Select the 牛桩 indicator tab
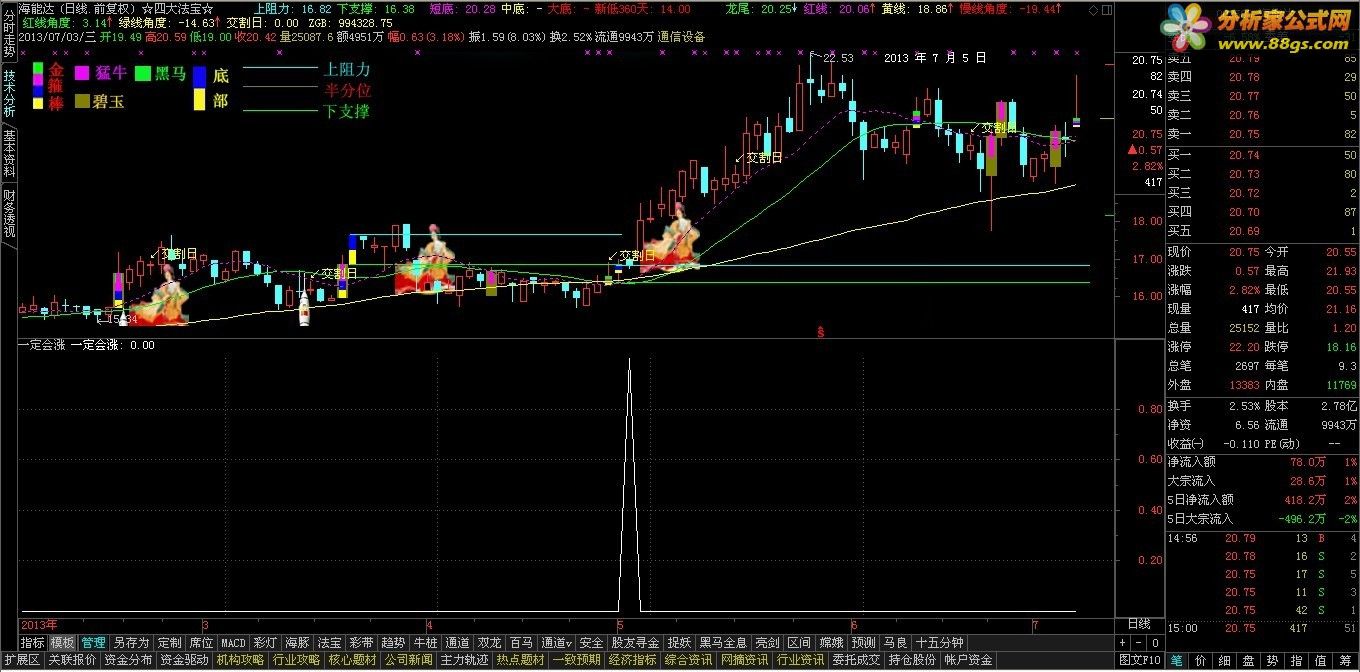Viewport: 1360px width, 672px height. (x=425, y=642)
